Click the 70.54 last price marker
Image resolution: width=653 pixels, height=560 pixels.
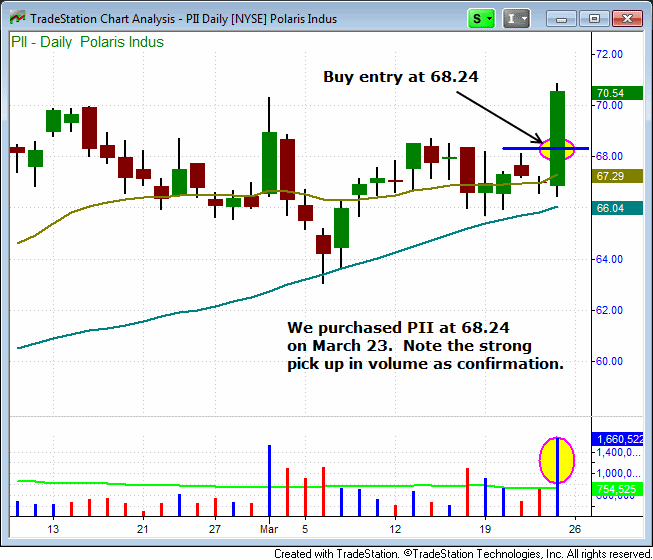[610, 93]
